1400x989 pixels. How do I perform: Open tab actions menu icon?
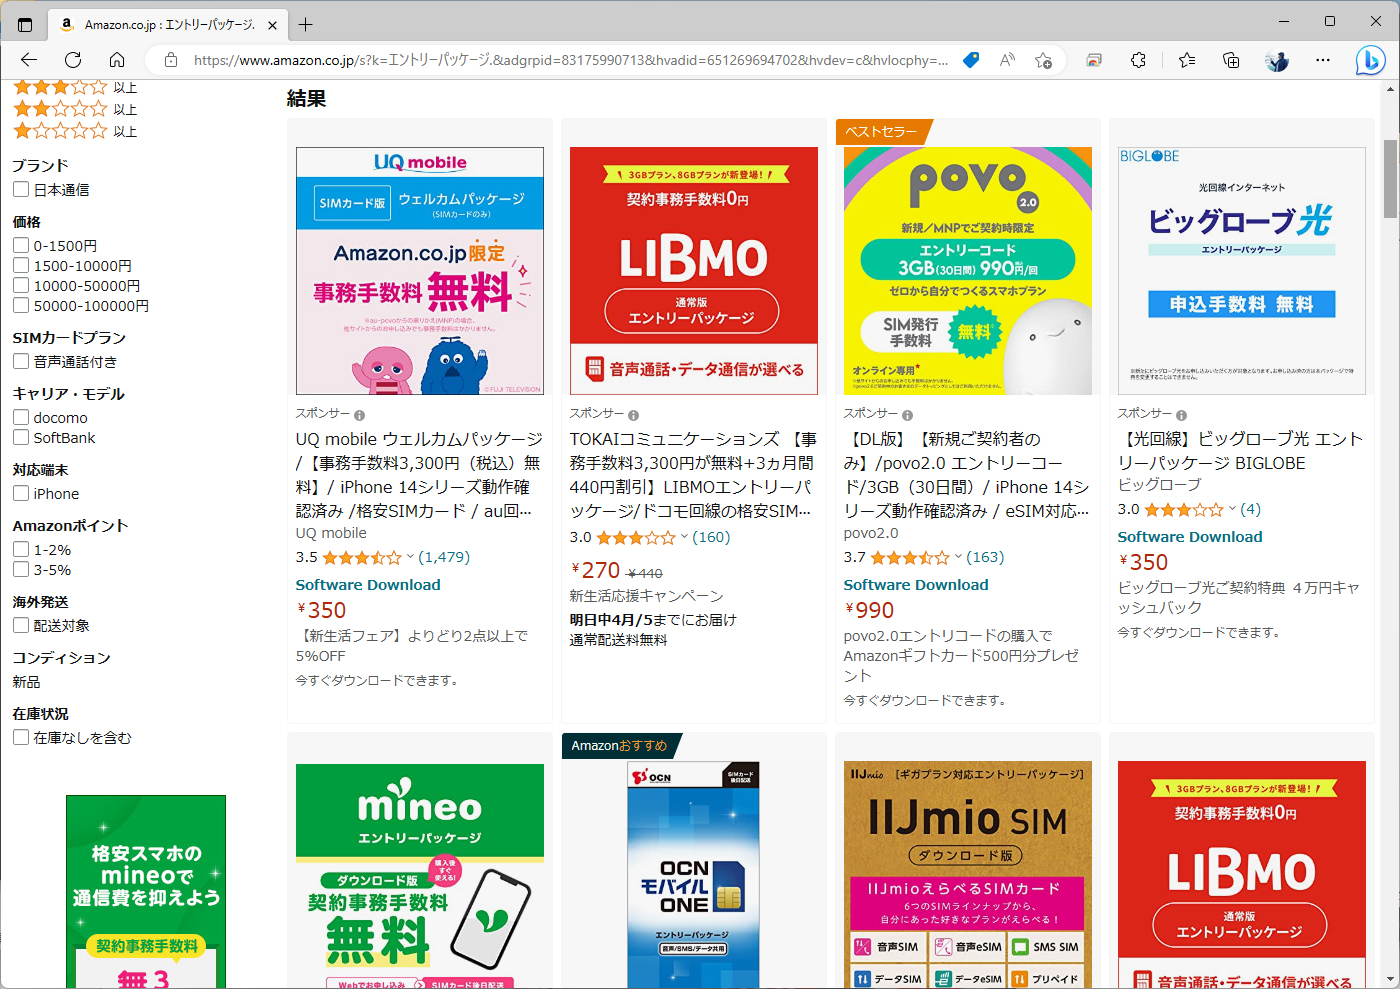click(x=25, y=24)
